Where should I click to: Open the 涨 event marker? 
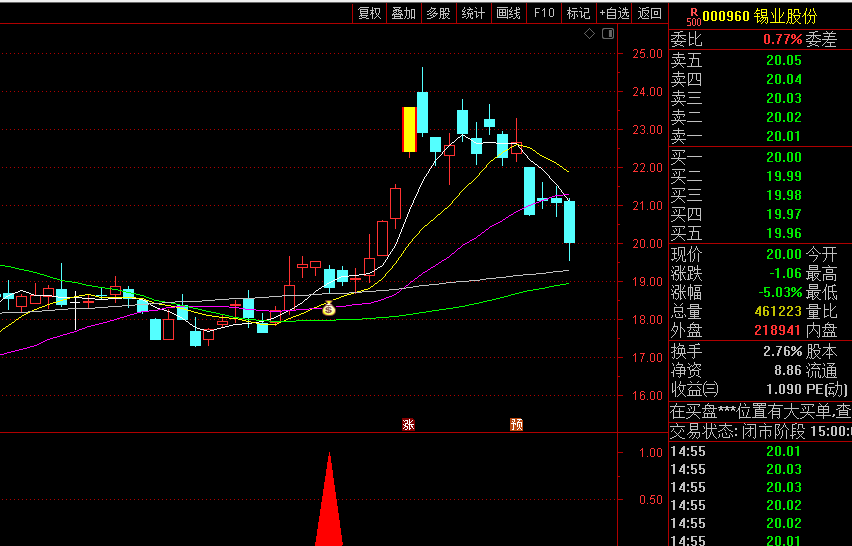point(408,424)
